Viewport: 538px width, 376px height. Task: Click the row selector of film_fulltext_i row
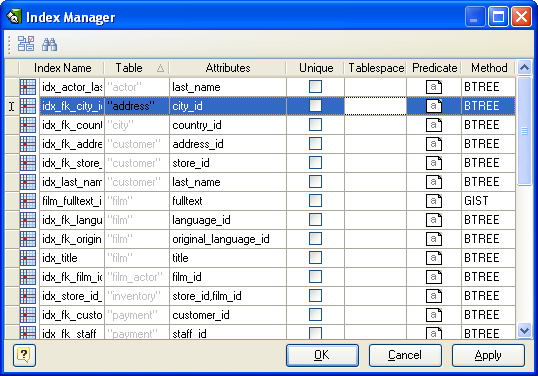12,201
